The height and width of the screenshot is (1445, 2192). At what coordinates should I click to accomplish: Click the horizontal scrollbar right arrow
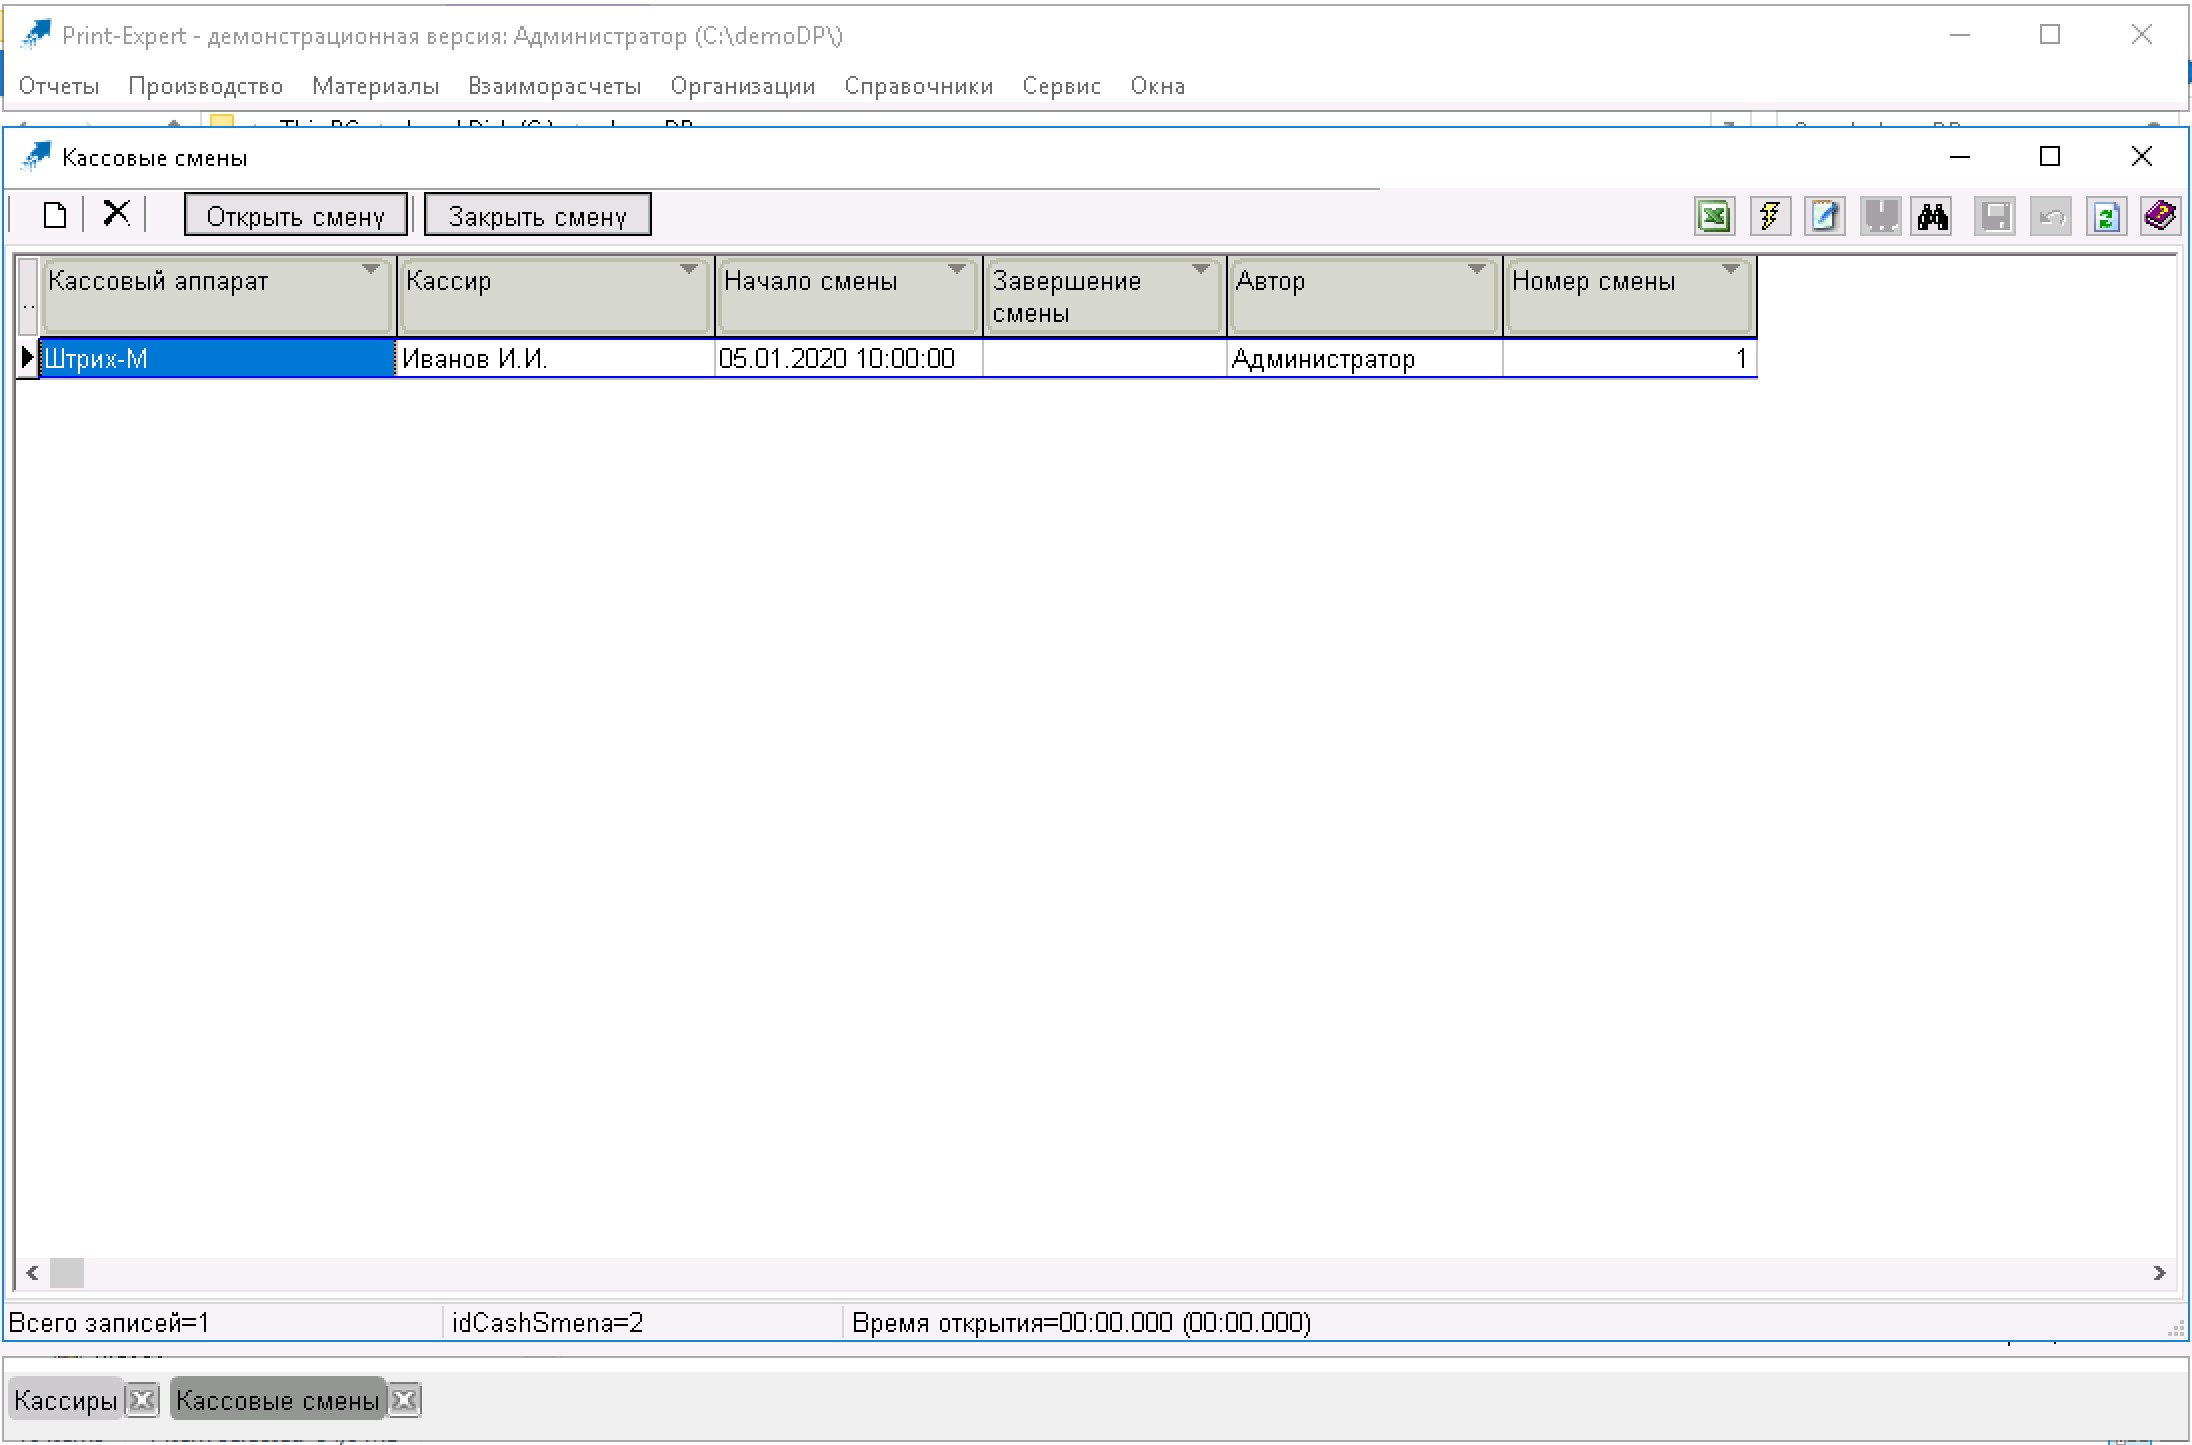[x=2159, y=1273]
